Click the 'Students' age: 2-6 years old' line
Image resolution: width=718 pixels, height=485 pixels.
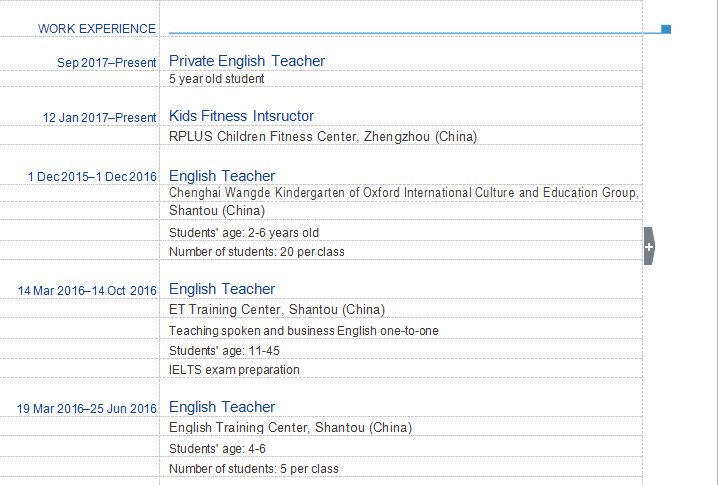point(244,233)
